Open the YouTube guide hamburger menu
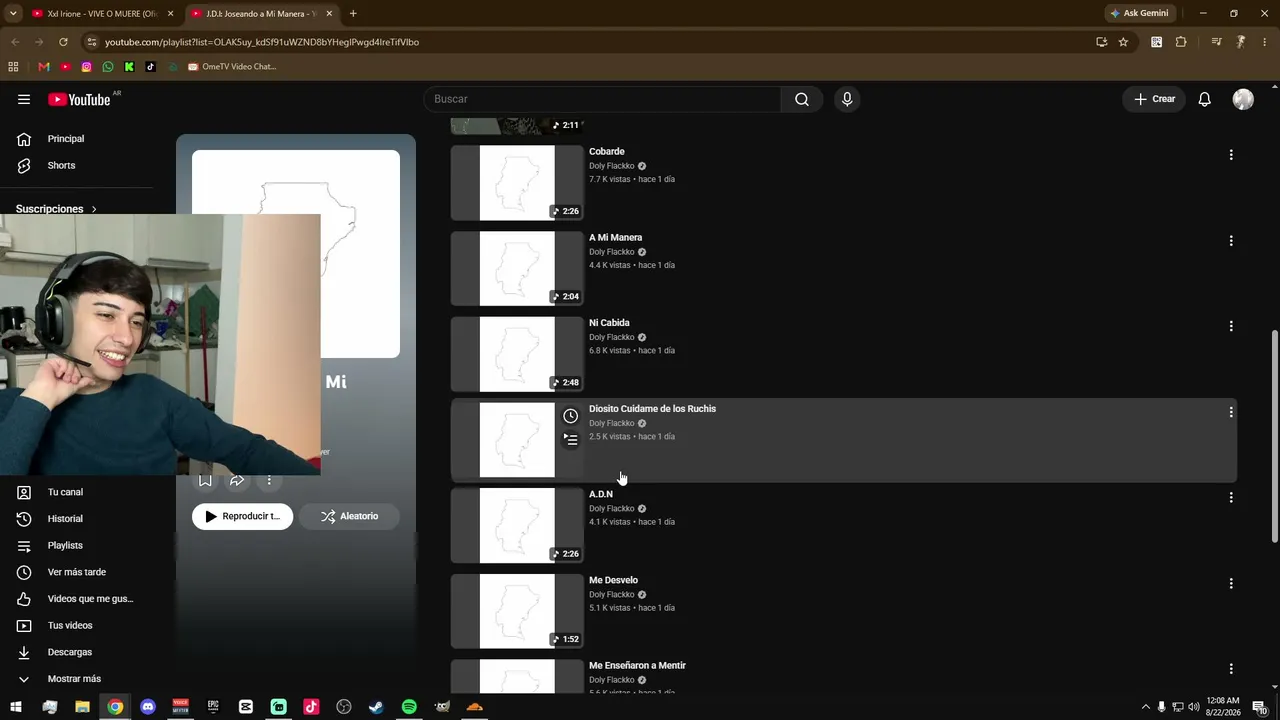The image size is (1280, 720). tap(24, 99)
